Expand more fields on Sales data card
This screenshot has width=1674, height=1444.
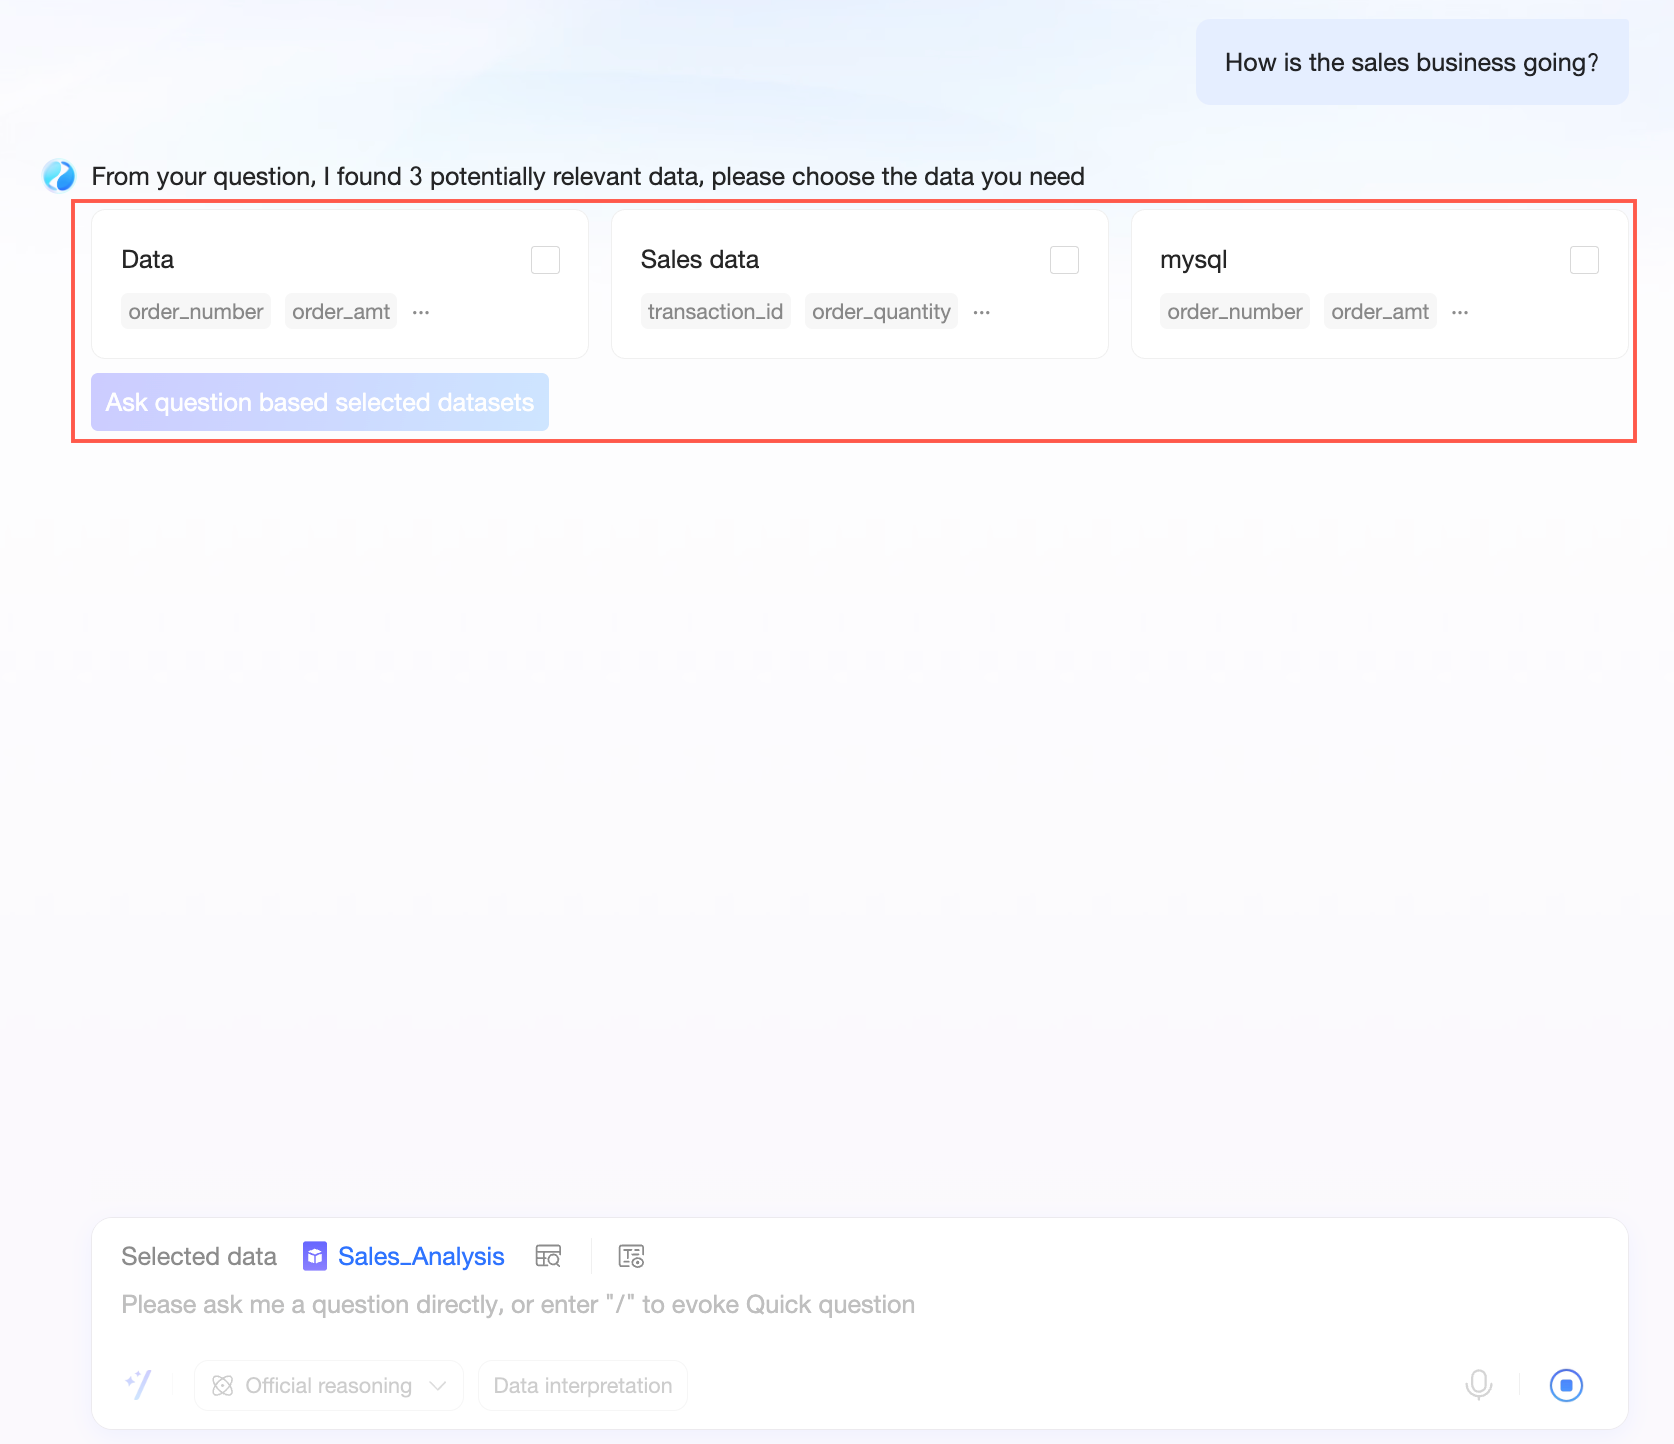981,312
